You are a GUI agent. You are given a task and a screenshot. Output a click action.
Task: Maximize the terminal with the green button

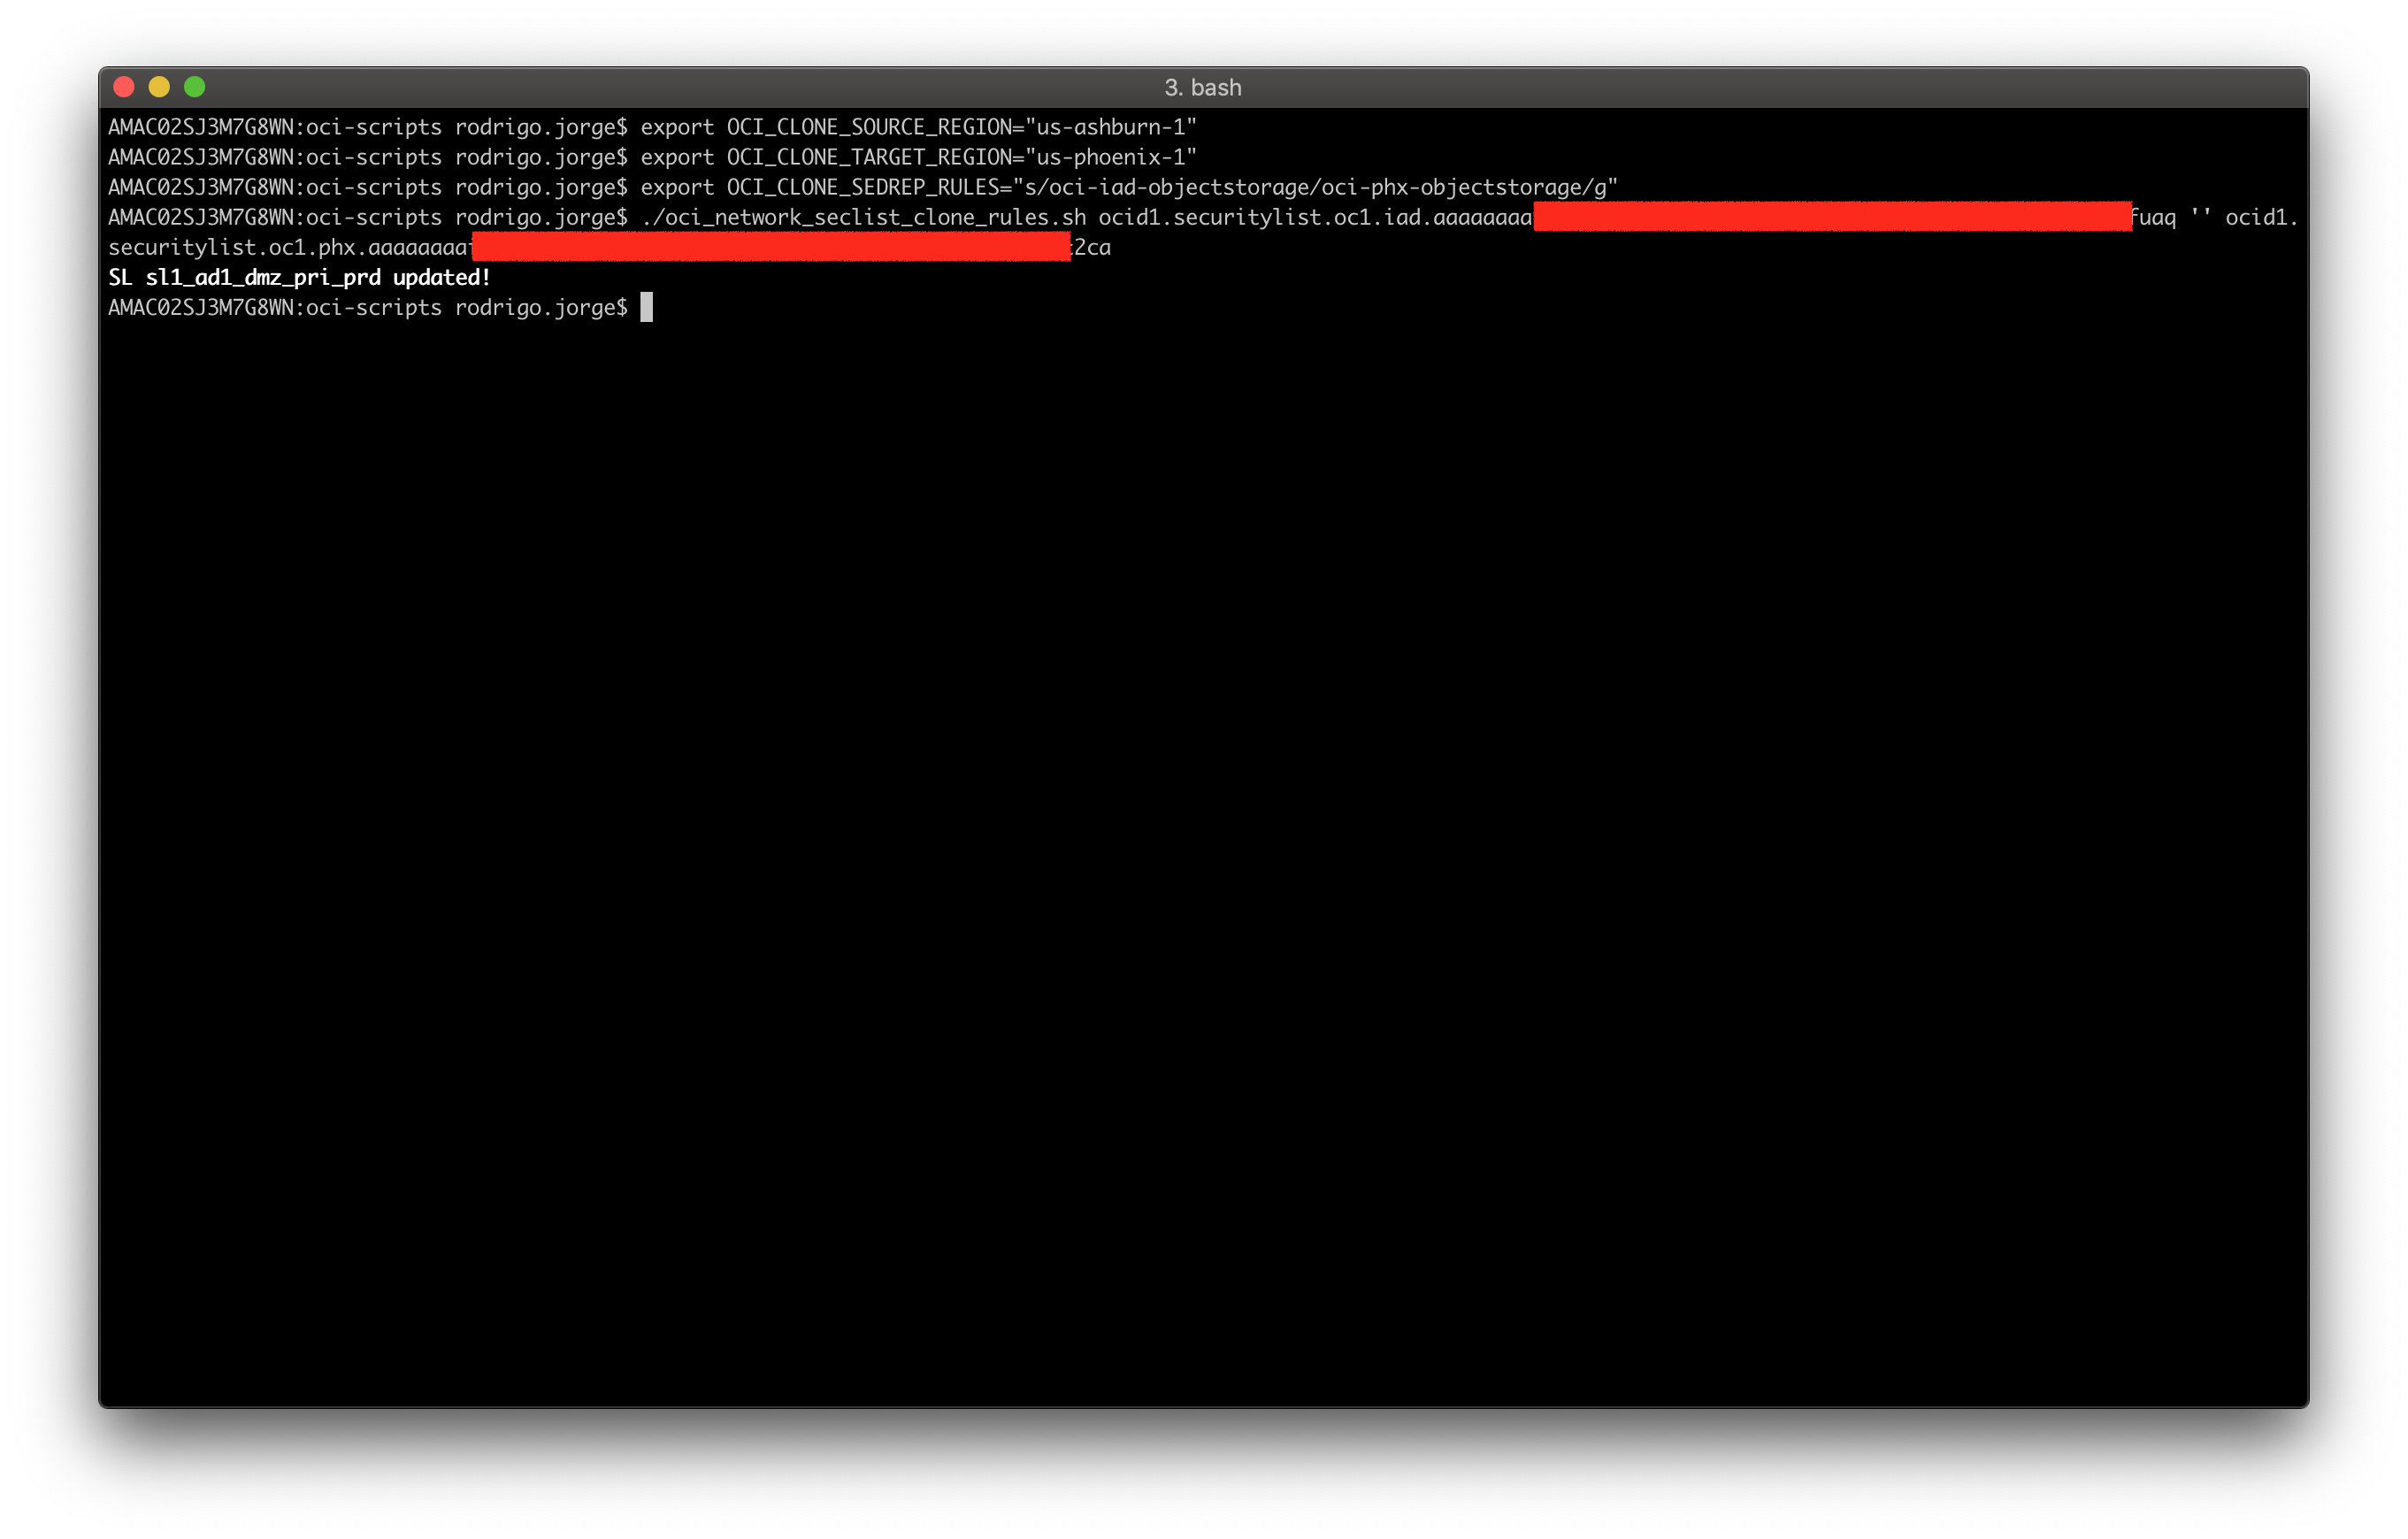pos(195,87)
